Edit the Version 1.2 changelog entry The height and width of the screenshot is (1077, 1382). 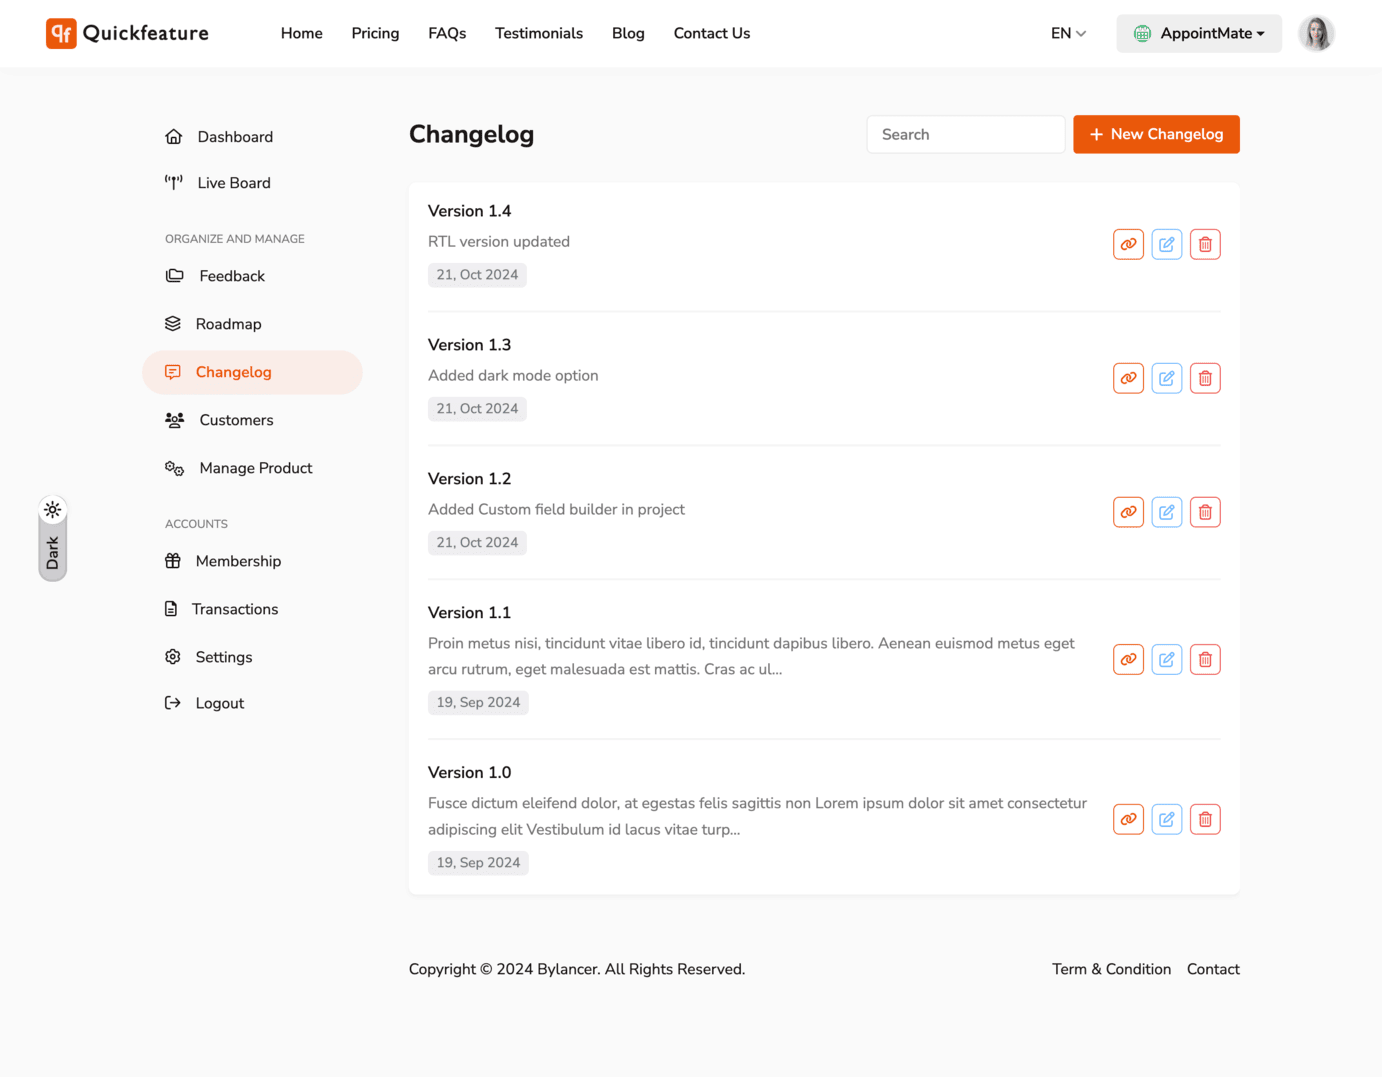[x=1167, y=512]
